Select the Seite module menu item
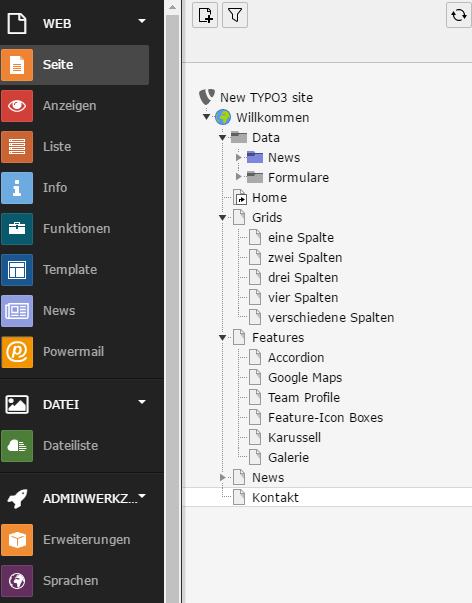The width and height of the screenshot is (472, 603). [x=75, y=65]
